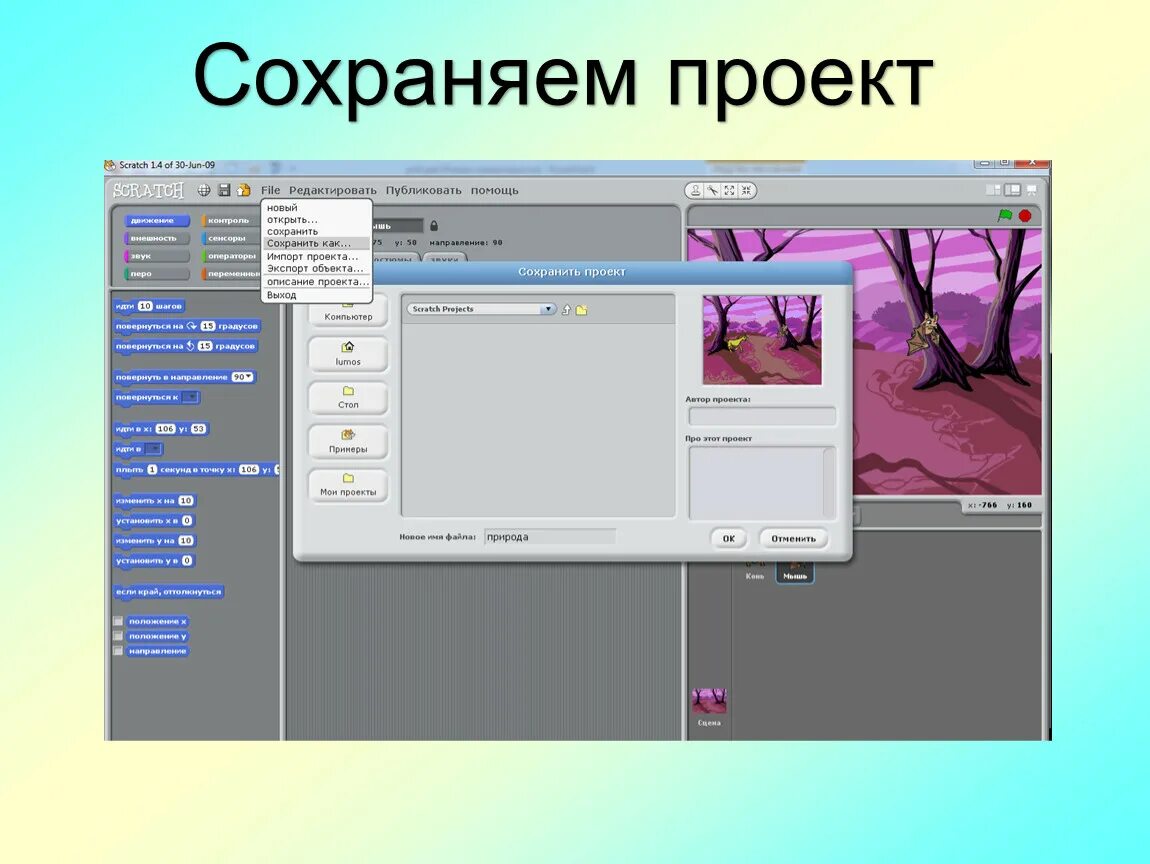1150x864 pixels.
Task: Choose описание проекта... menu entry
Action: [317, 282]
